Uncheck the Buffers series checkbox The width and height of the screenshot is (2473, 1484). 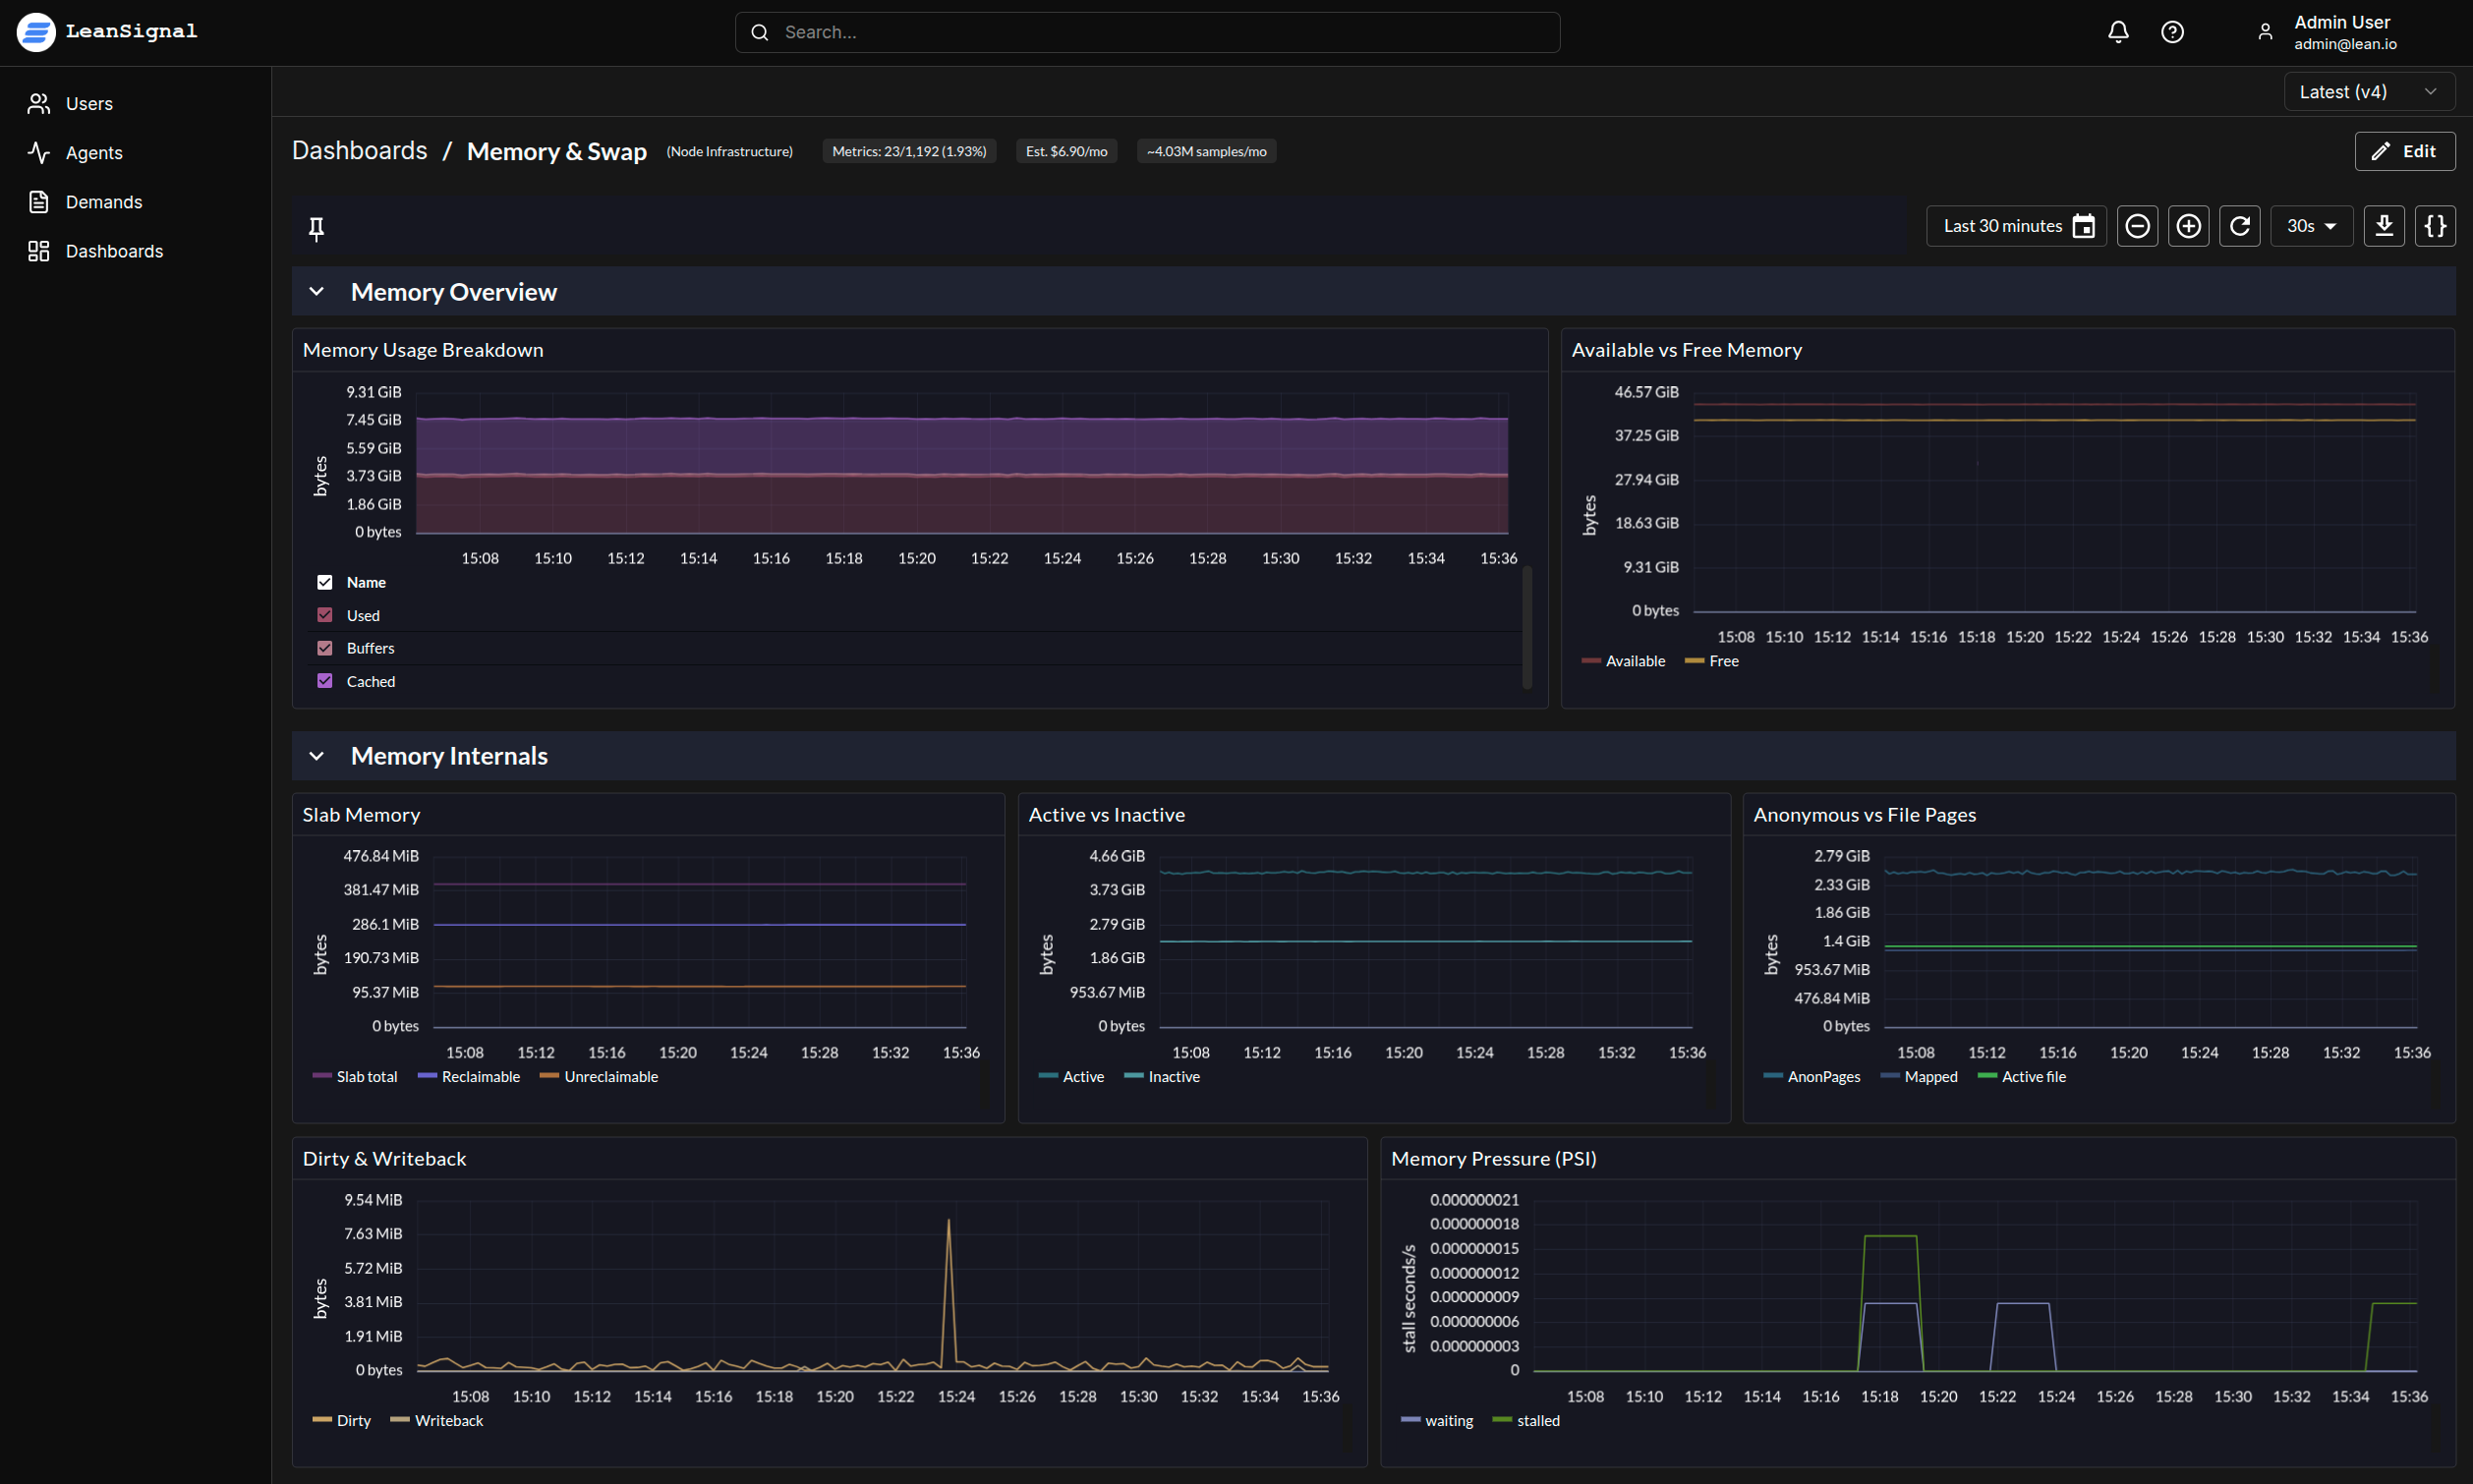tap(325, 648)
